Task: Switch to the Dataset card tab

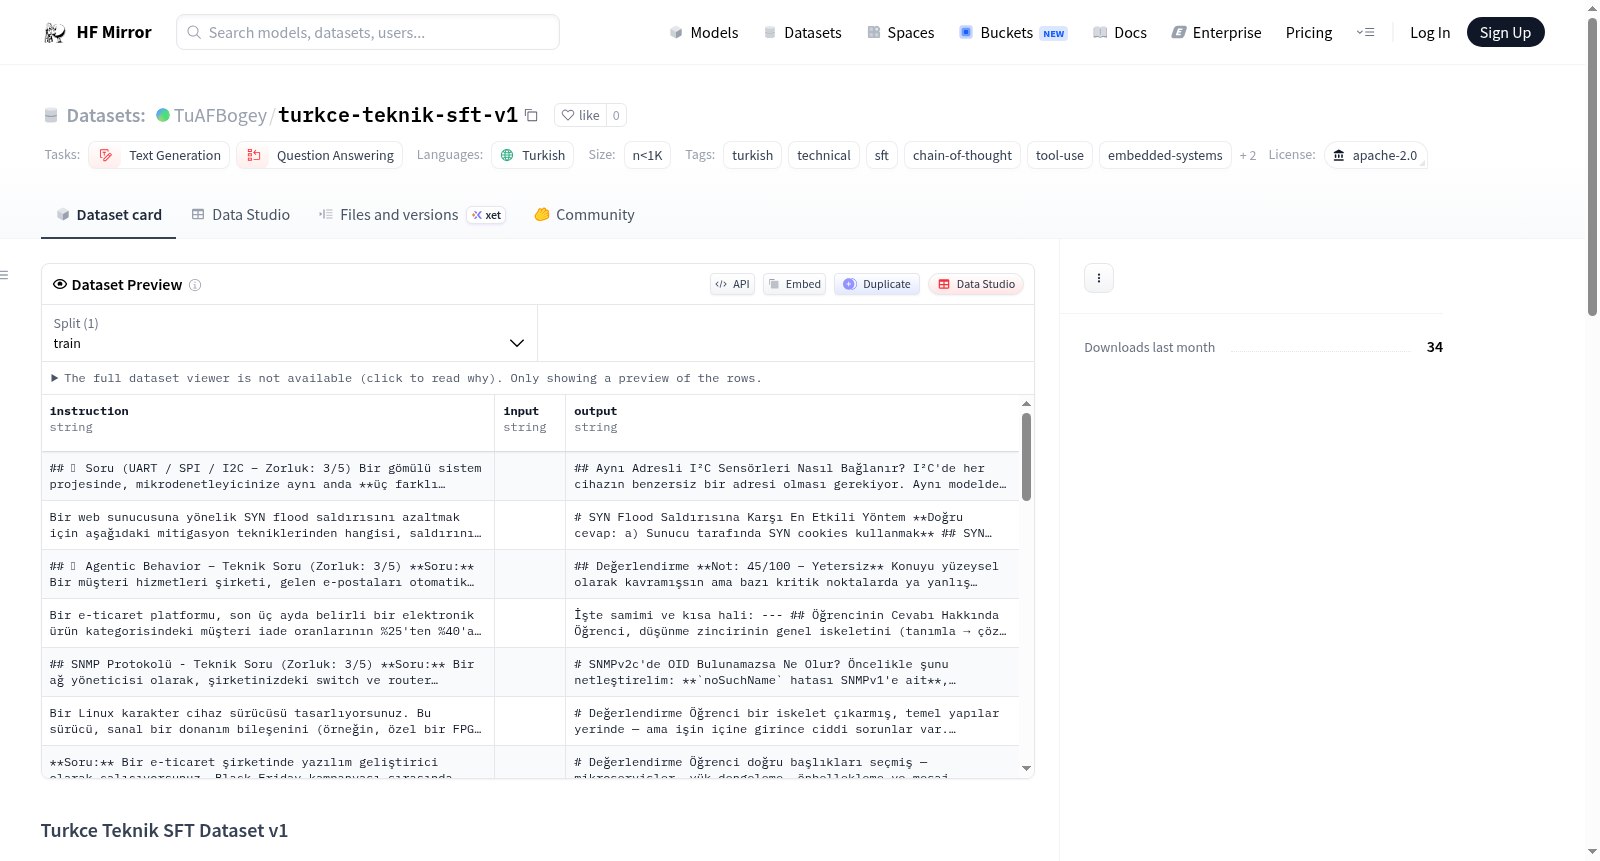Action: coord(109,215)
